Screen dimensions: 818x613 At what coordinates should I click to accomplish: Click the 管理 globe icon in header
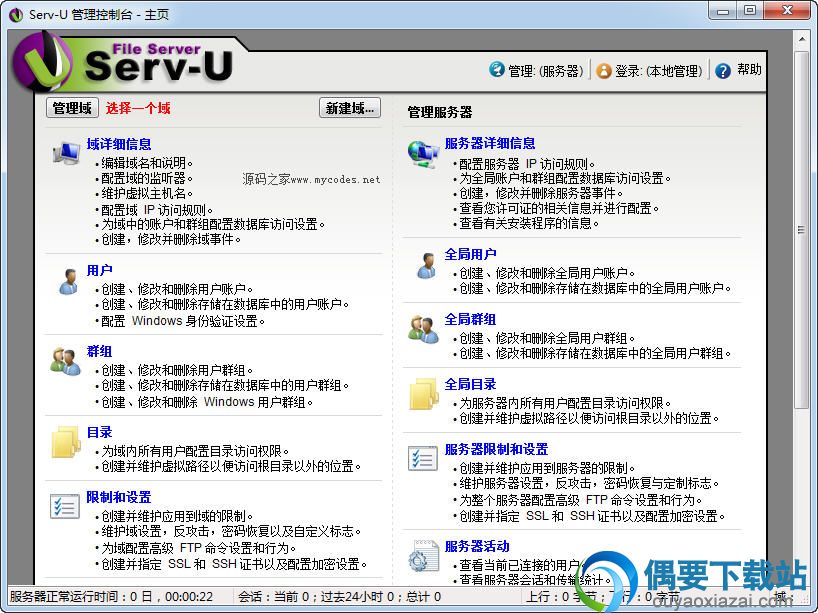coord(497,69)
